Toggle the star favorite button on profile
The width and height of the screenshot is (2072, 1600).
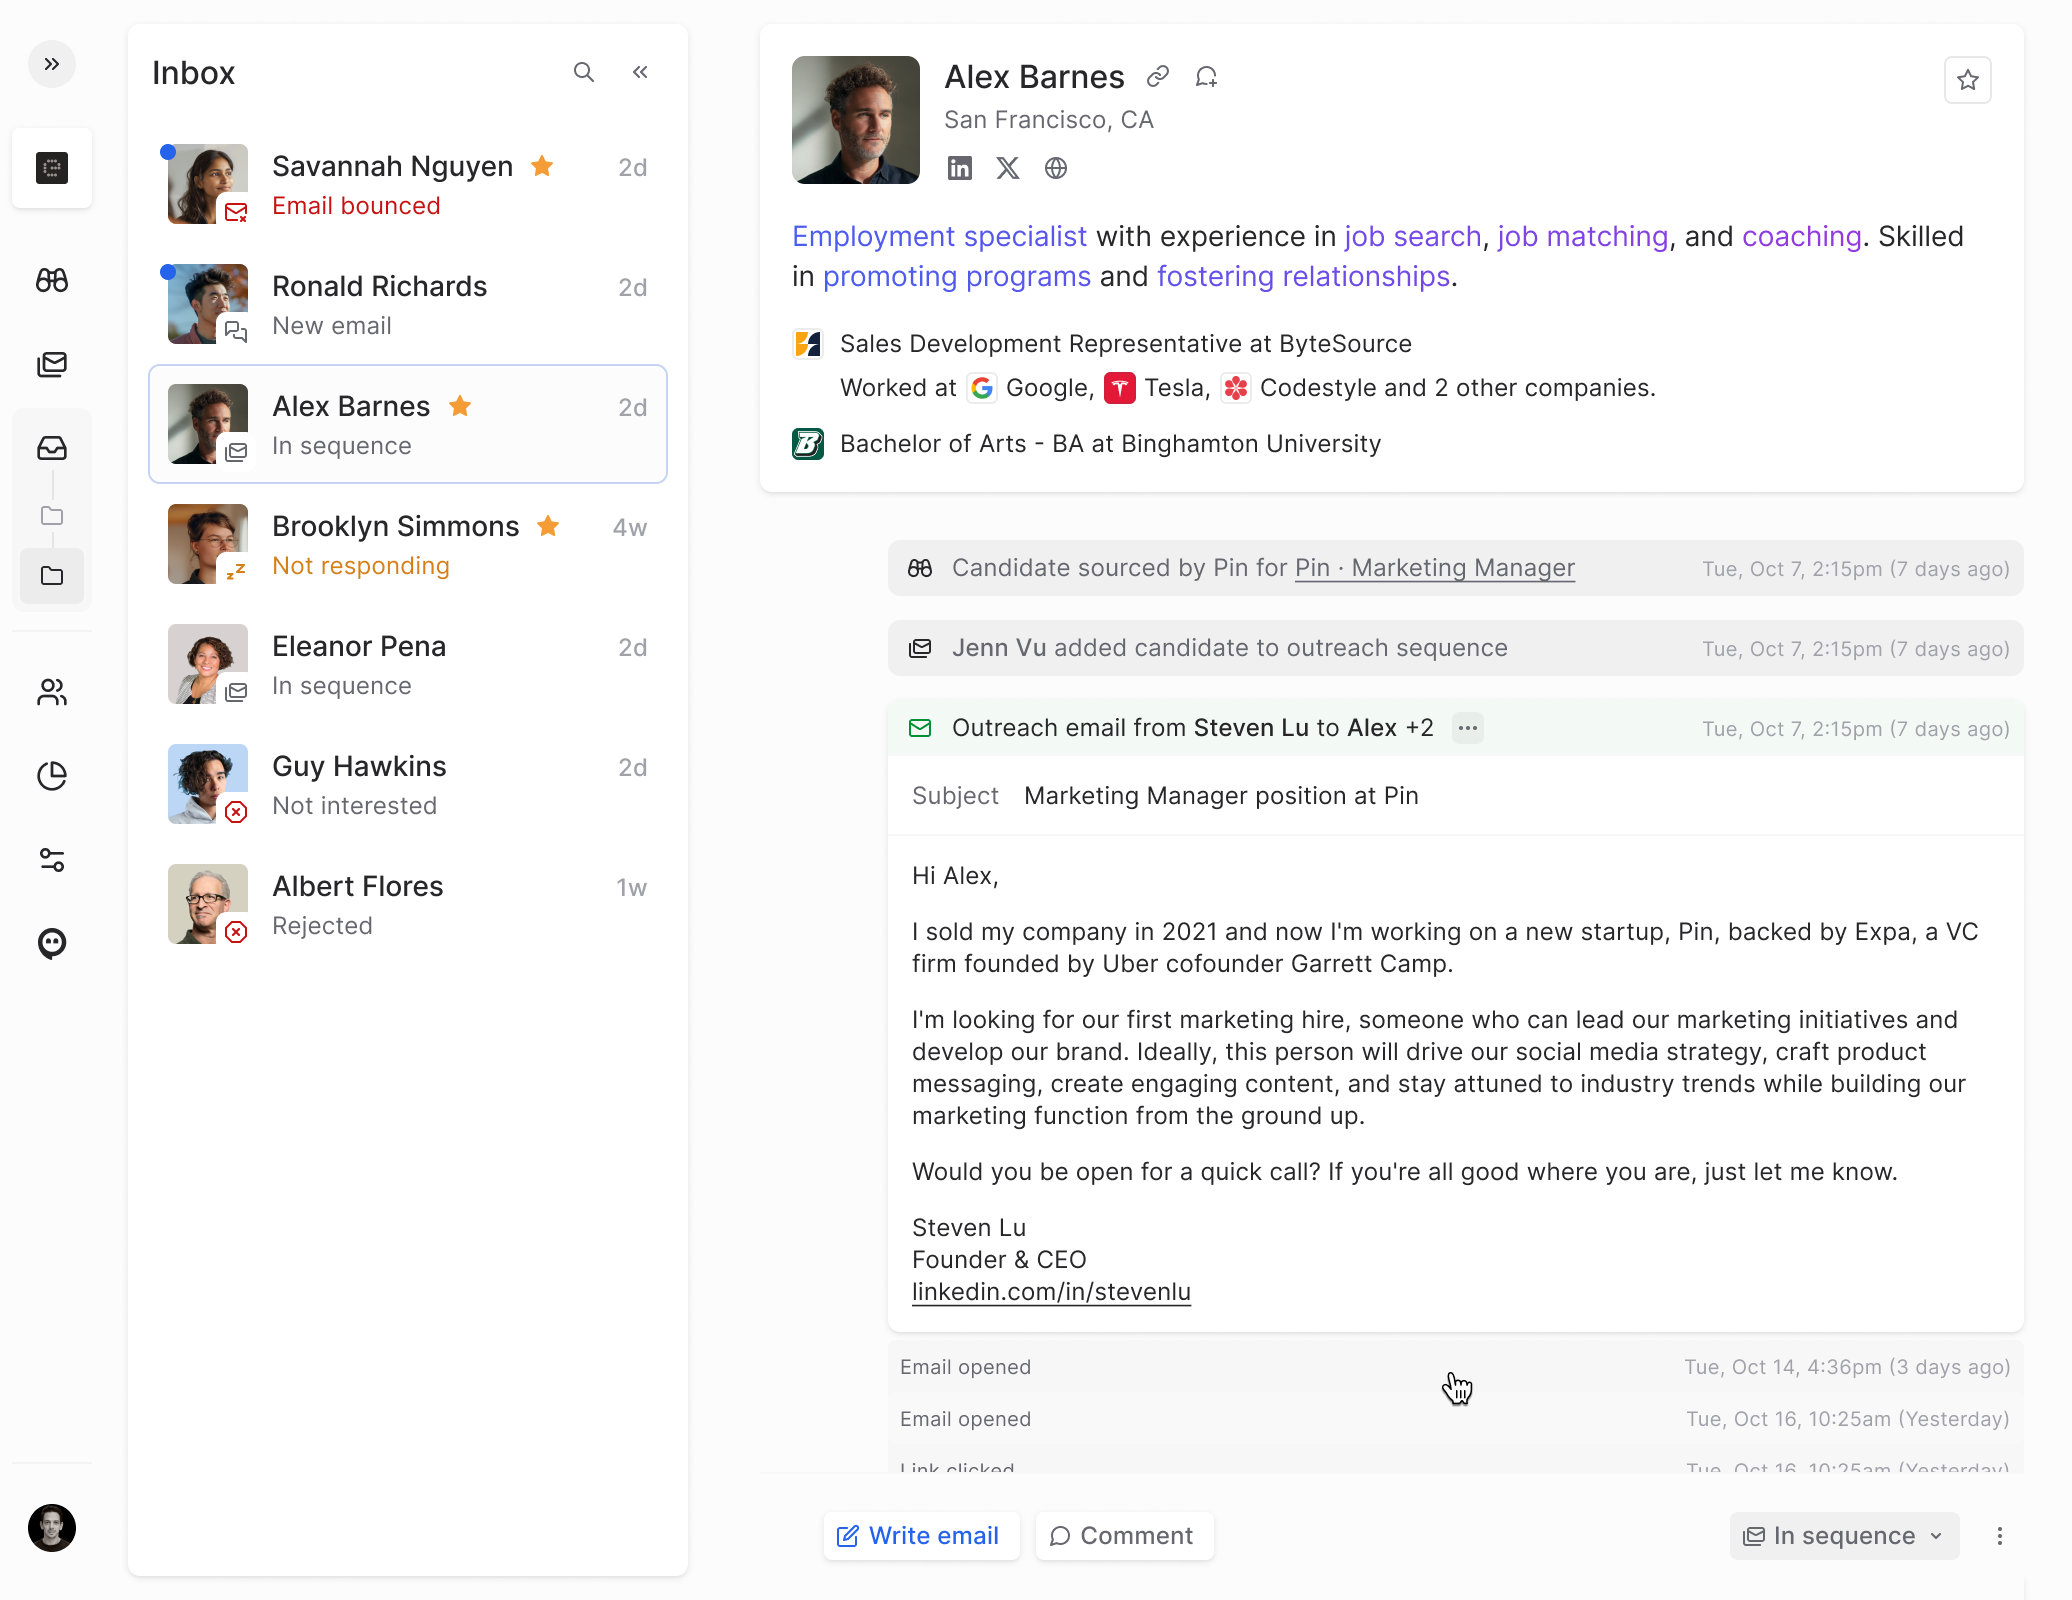tap(1967, 80)
